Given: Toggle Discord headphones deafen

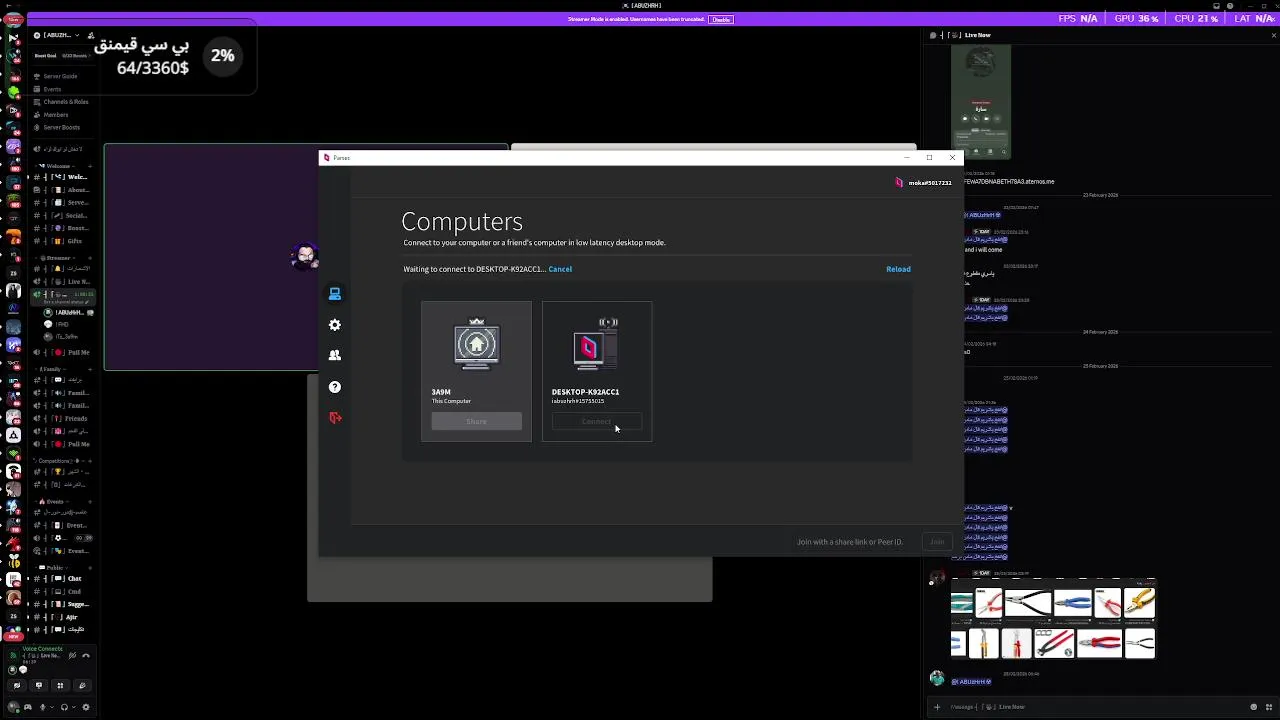Looking at the screenshot, I should click(64, 708).
